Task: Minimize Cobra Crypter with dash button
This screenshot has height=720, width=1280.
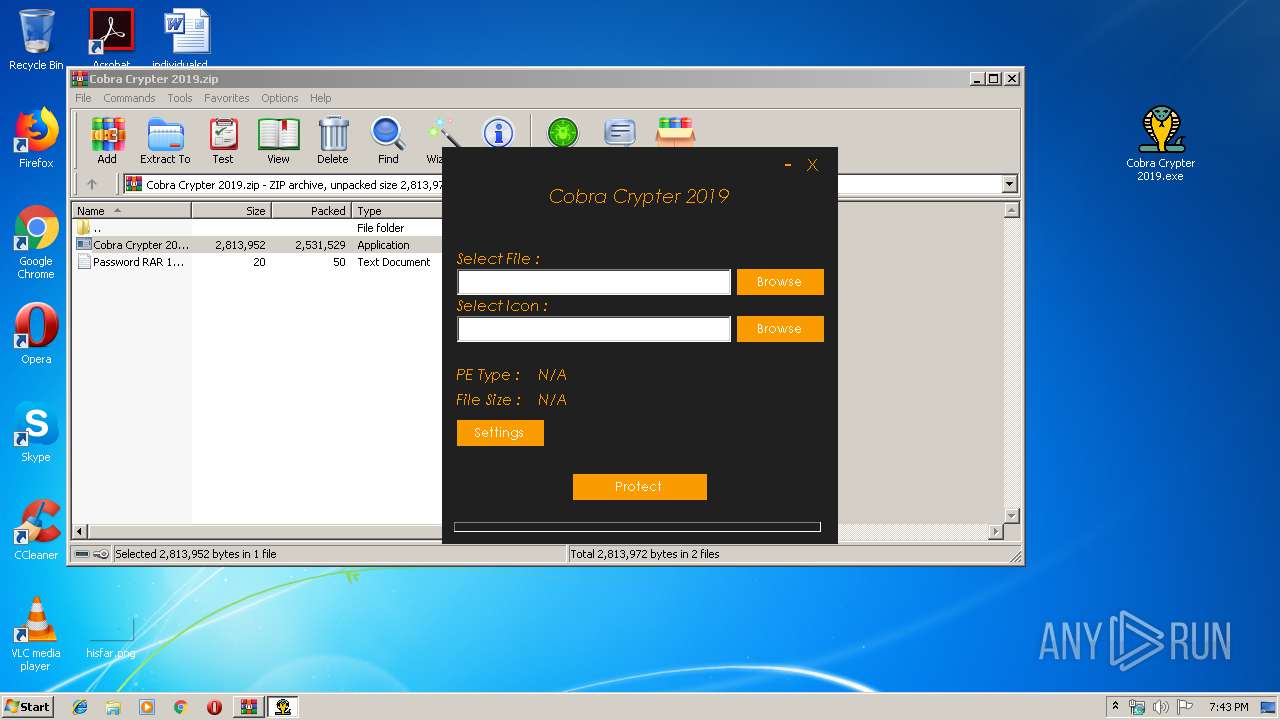Action: pos(788,165)
